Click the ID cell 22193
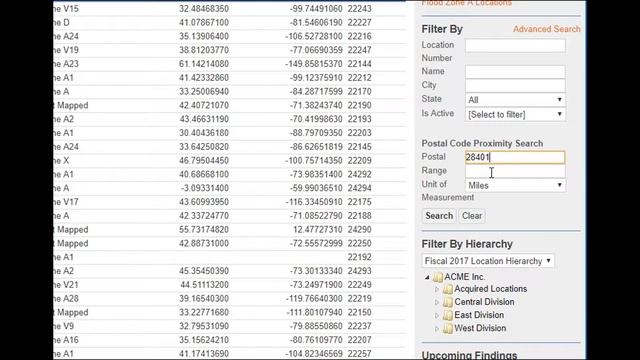 [x=360, y=119]
